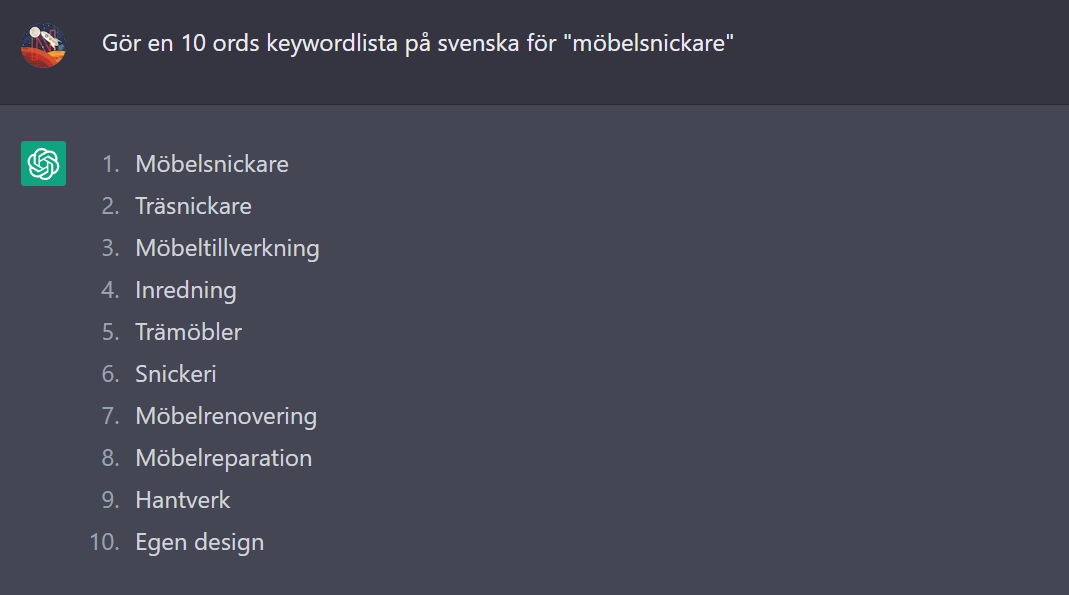Click the list number 1 marker

coord(110,164)
